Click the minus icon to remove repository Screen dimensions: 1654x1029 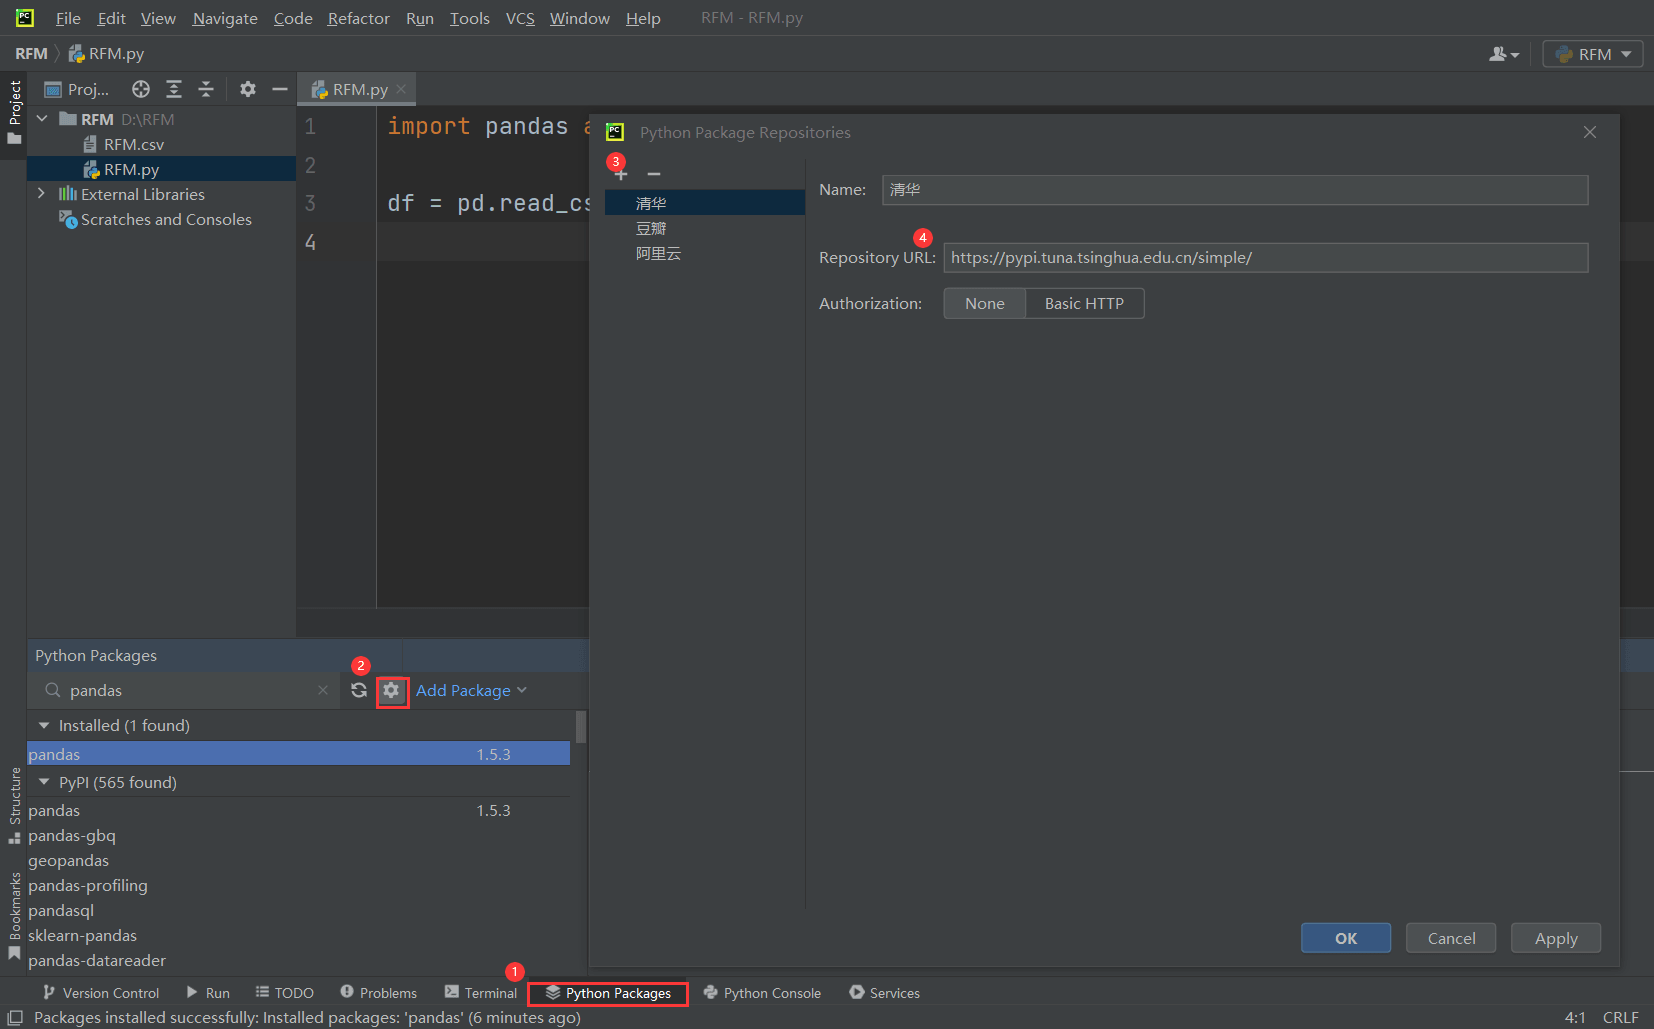pyautogui.click(x=654, y=175)
